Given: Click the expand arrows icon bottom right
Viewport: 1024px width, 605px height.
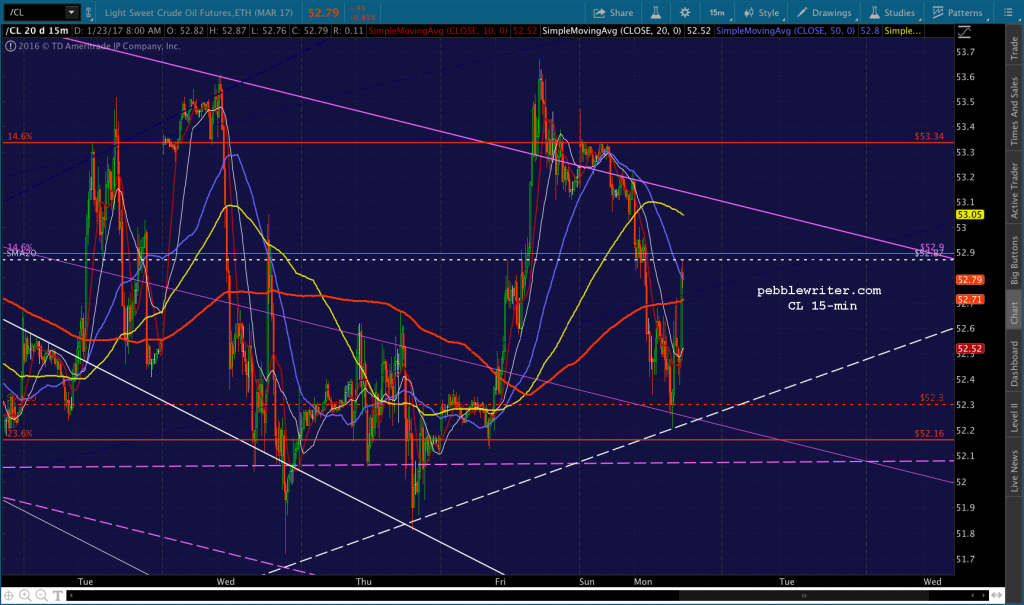Looking at the screenshot, I should (x=997, y=595).
